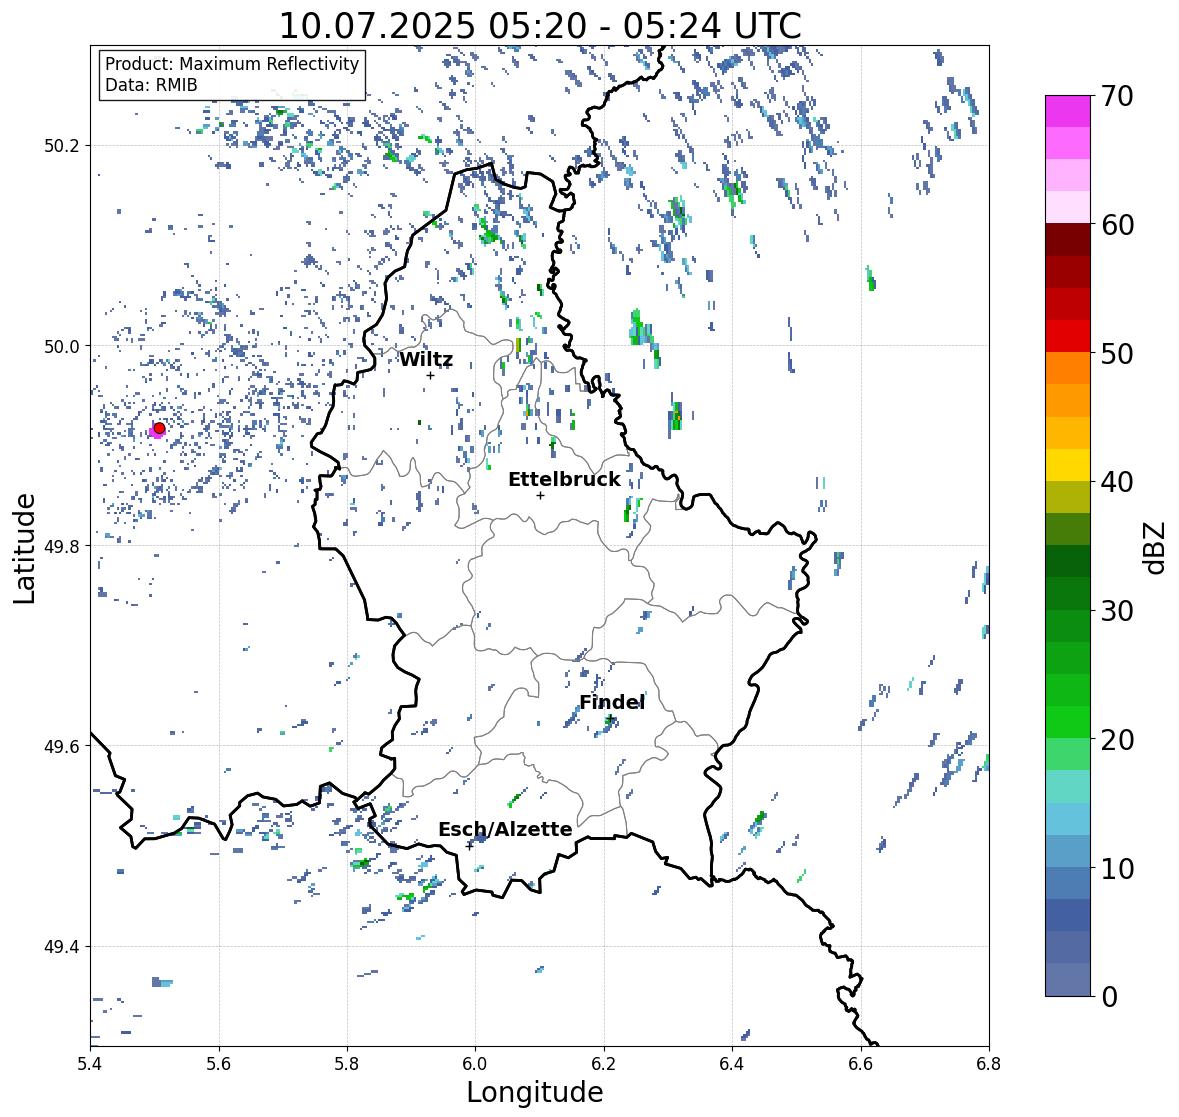This screenshot has height=1117, width=1179.
Task: Click the Longitude axis label
Action: pos(535,1092)
